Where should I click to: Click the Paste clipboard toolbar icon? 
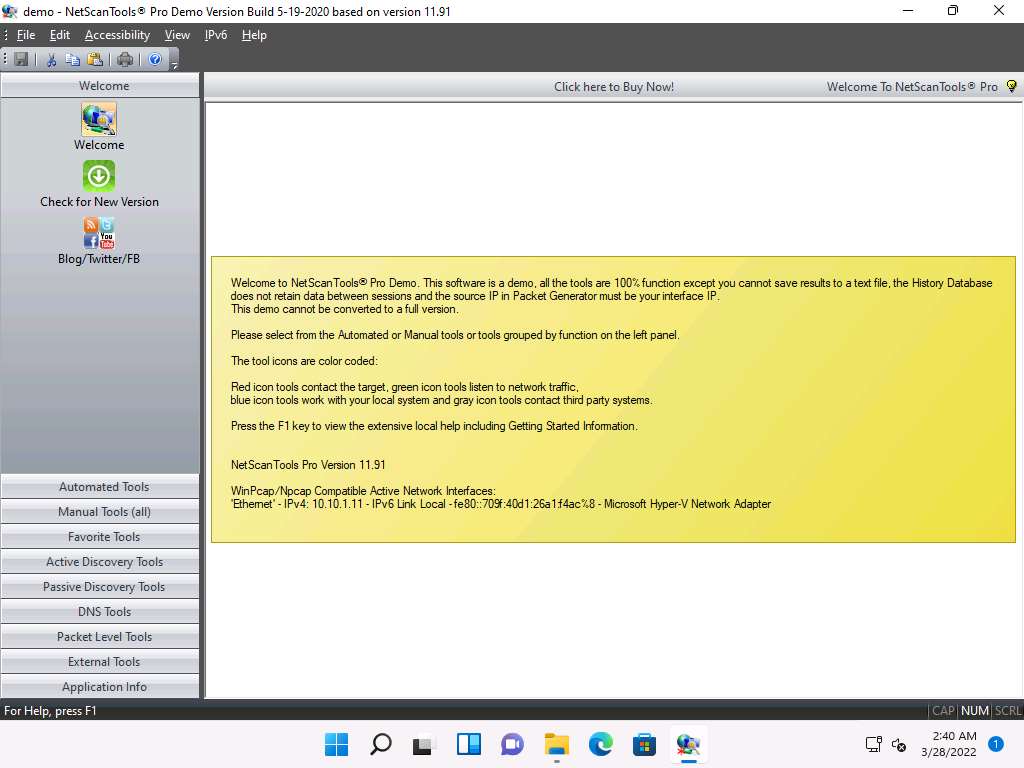click(x=95, y=60)
